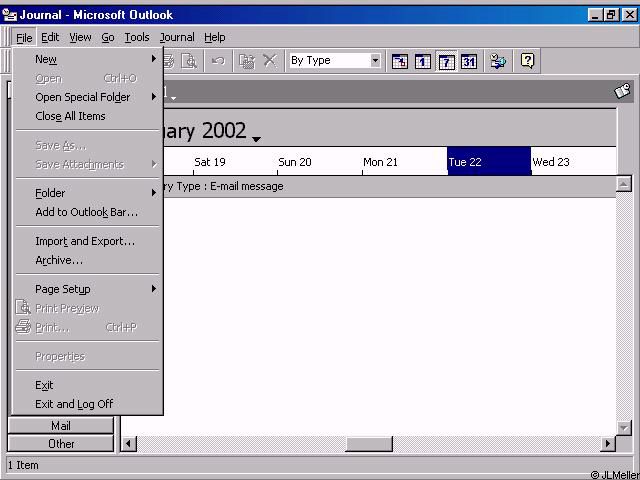Open the Journal menu
The height and width of the screenshot is (480, 640).
177,38
